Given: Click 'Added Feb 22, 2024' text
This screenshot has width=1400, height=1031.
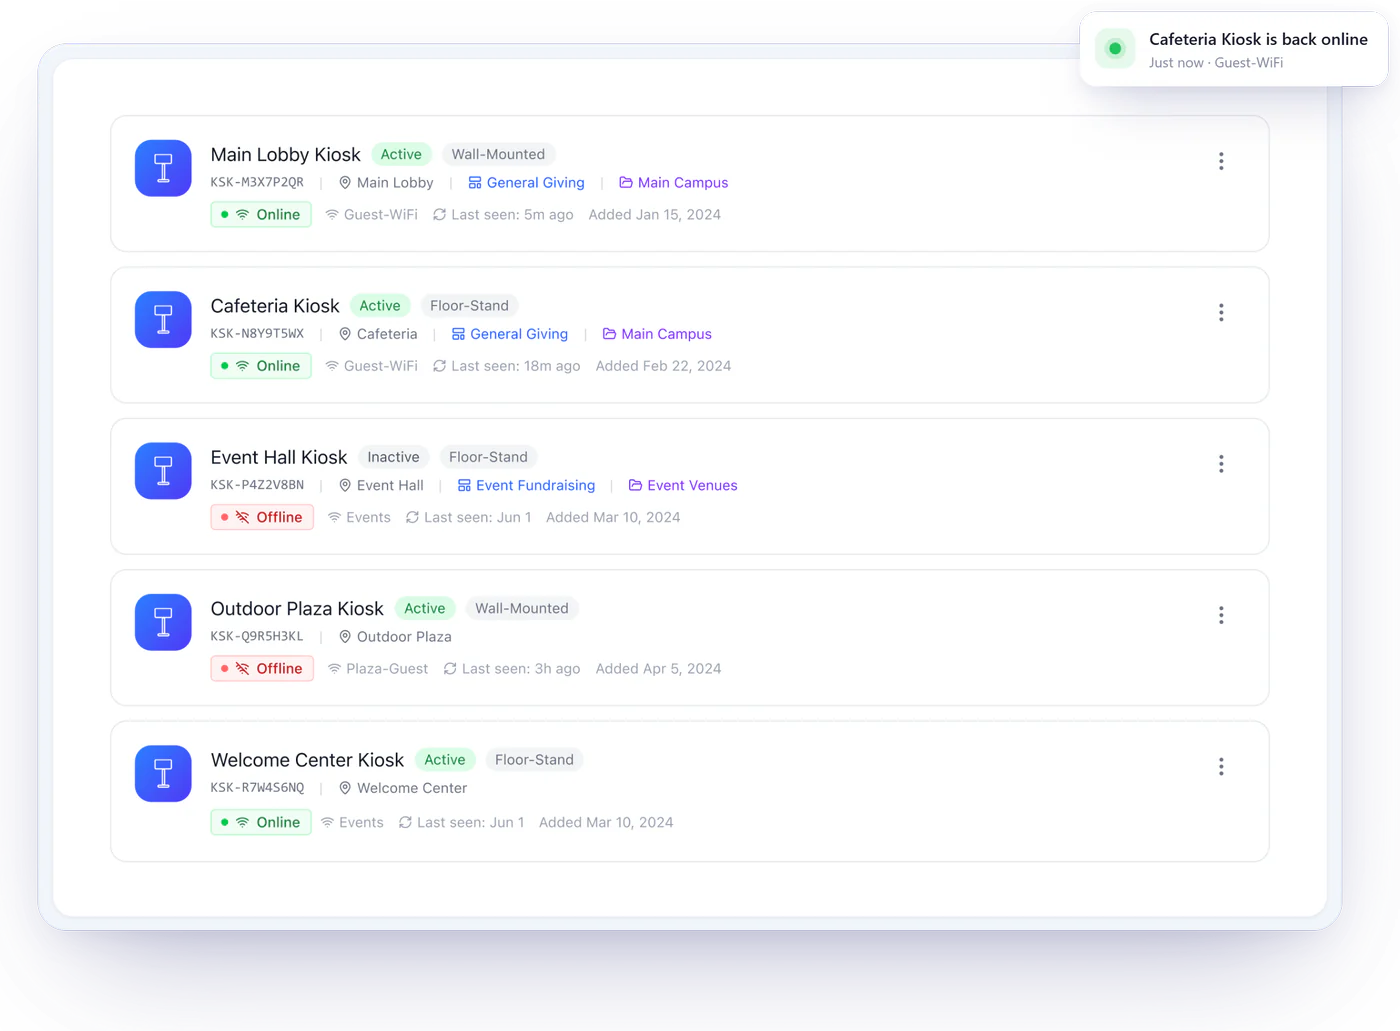Looking at the screenshot, I should tap(663, 366).
